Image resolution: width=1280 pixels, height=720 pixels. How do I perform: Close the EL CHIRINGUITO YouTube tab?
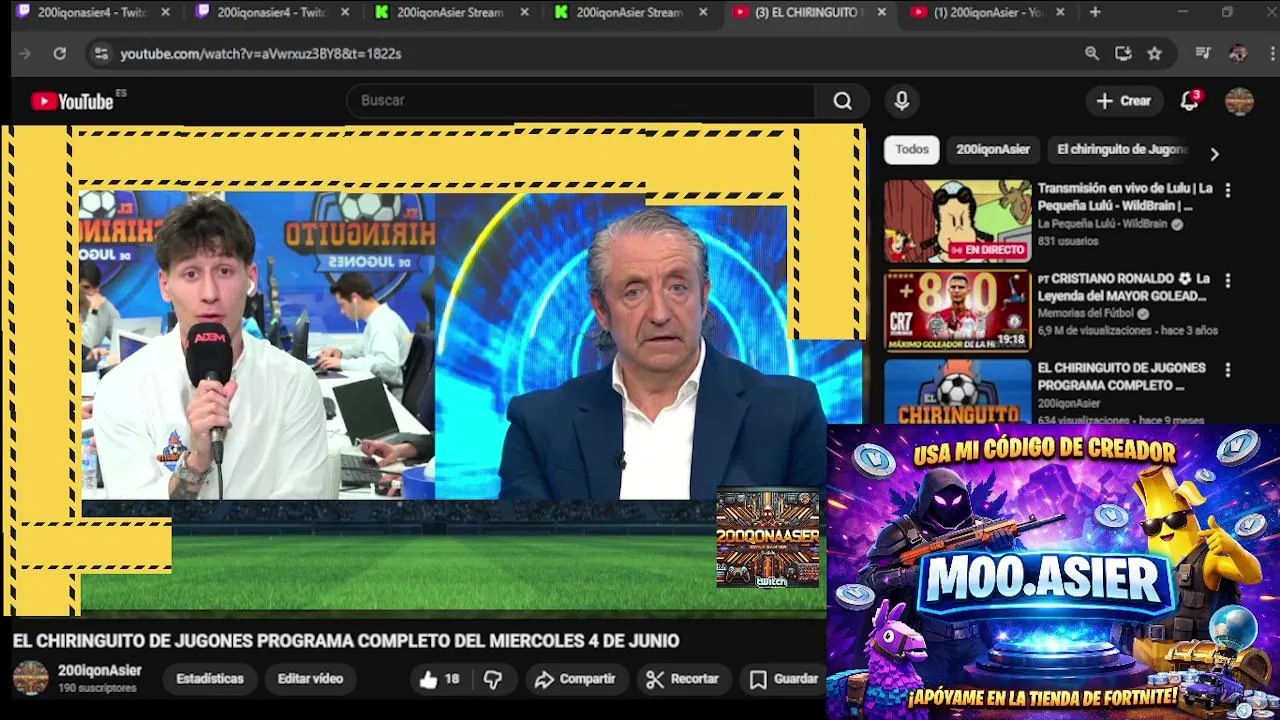(881, 13)
